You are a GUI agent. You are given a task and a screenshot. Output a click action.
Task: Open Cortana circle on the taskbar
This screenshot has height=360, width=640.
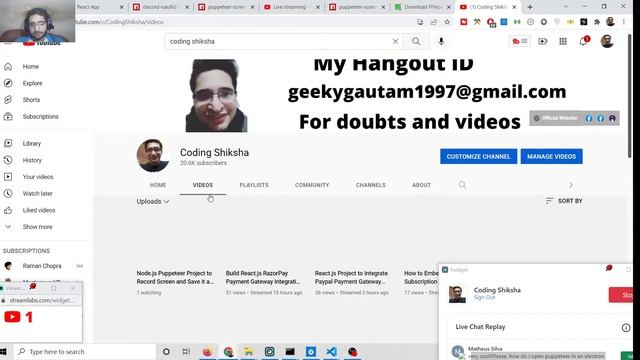point(166,351)
